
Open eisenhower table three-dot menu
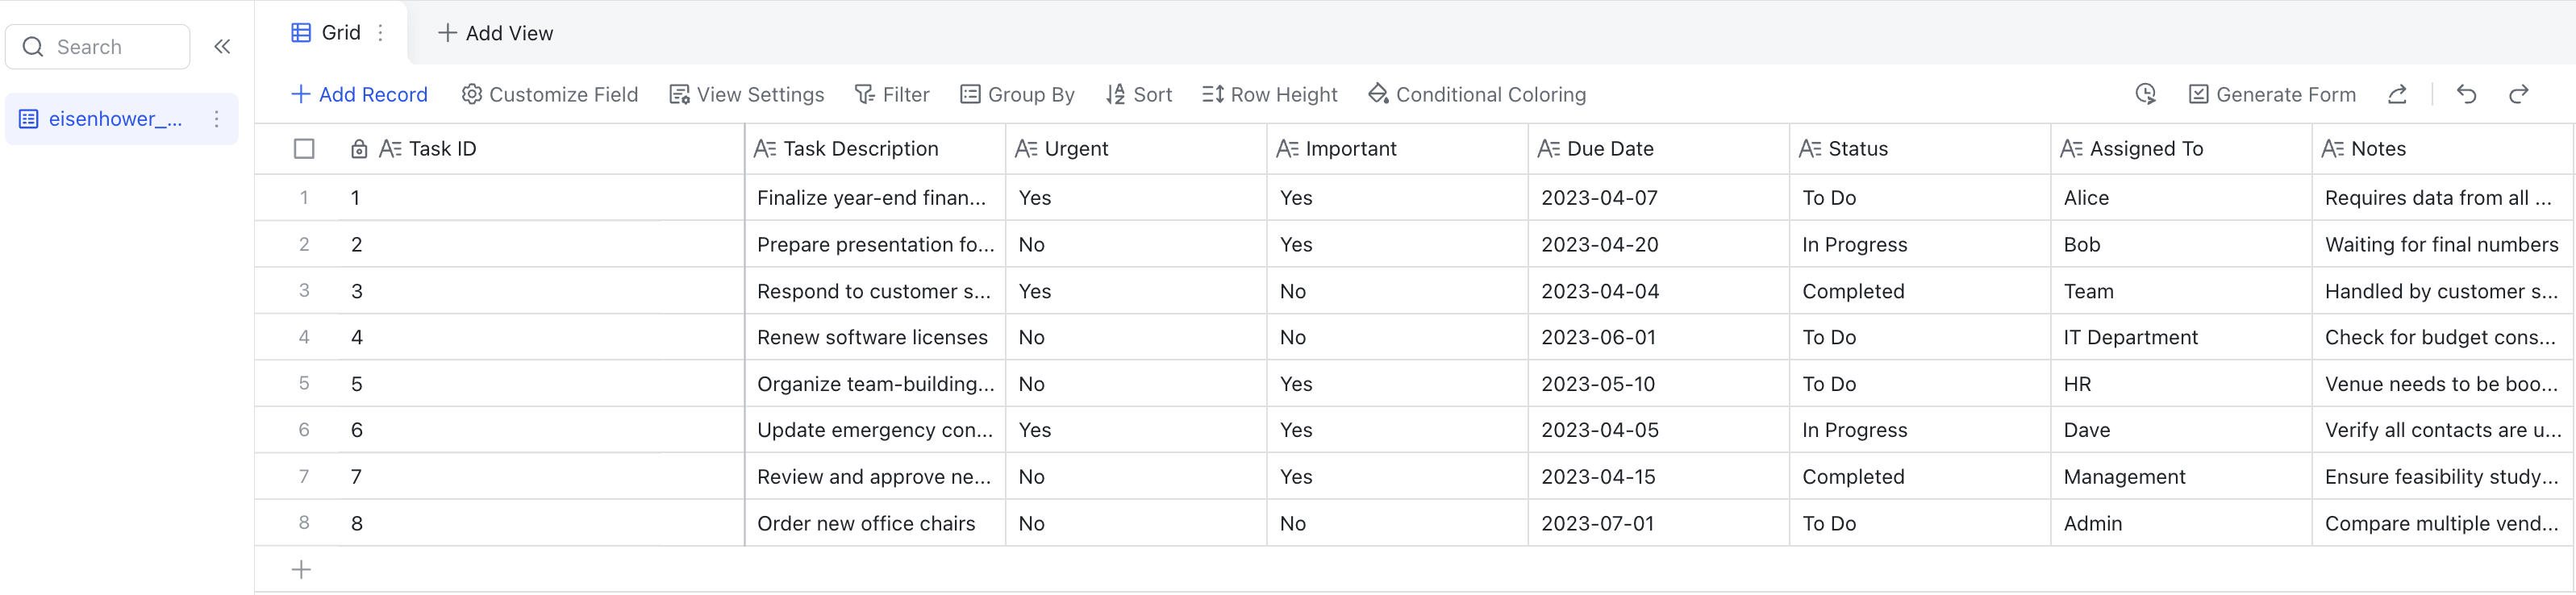pos(216,119)
